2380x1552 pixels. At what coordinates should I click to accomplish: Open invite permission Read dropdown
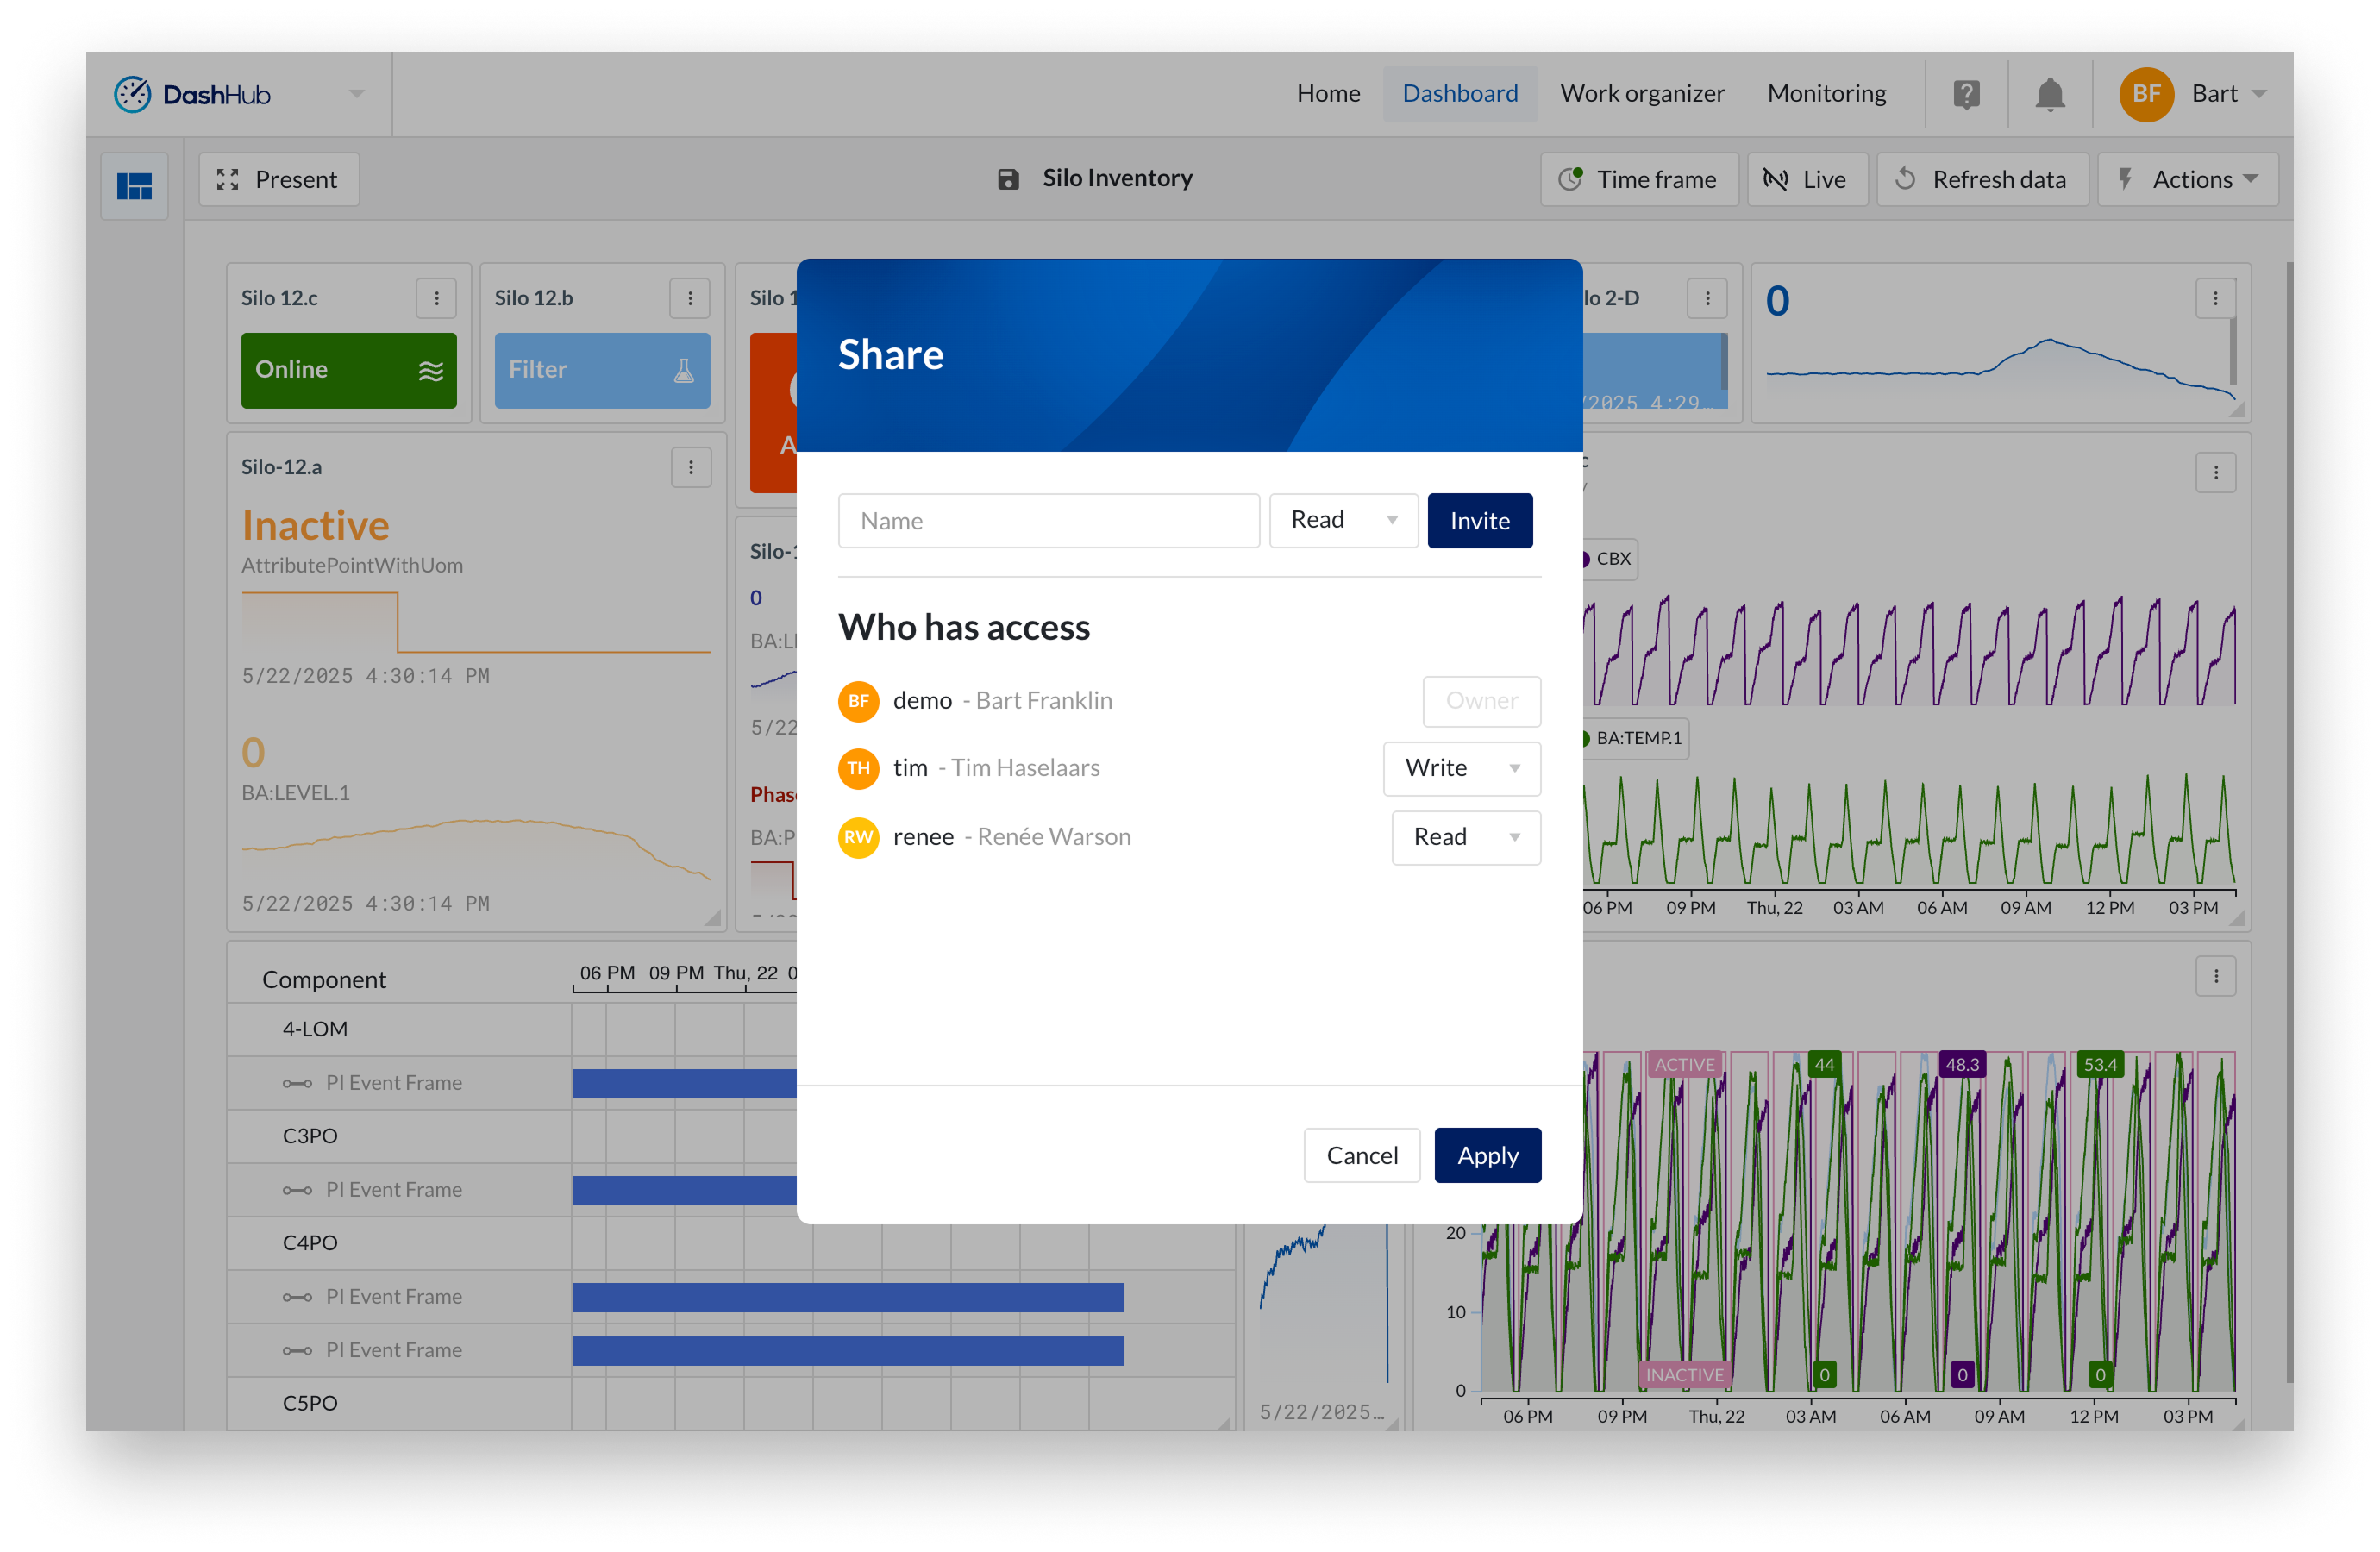1343,520
